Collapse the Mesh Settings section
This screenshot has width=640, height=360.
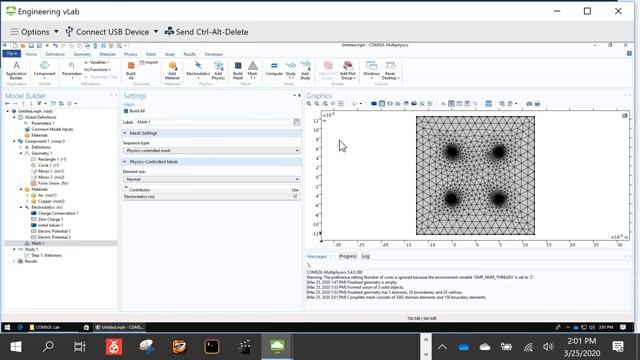pyautogui.click(x=125, y=133)
